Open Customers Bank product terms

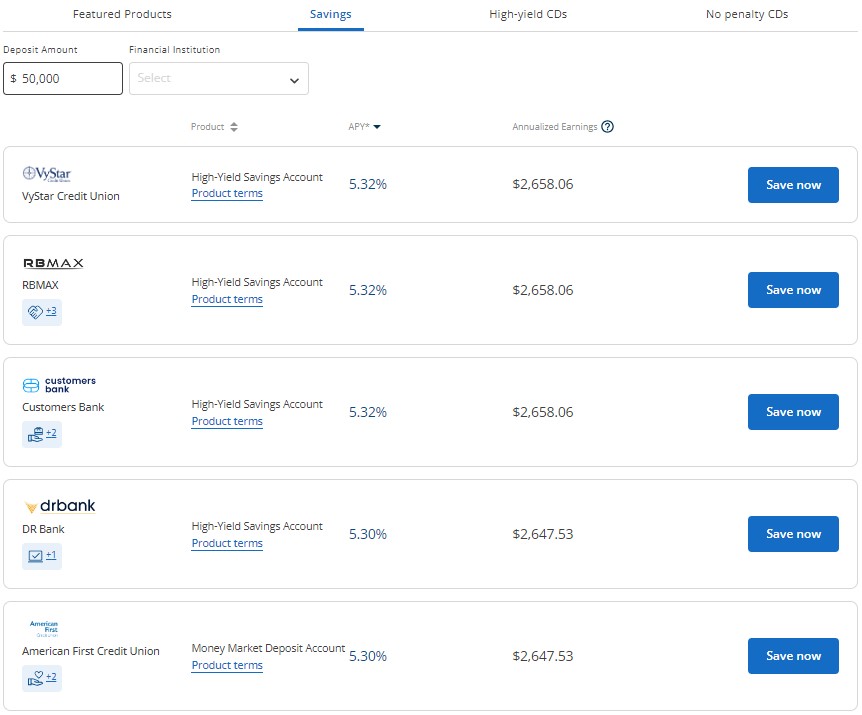coord(227,422)
